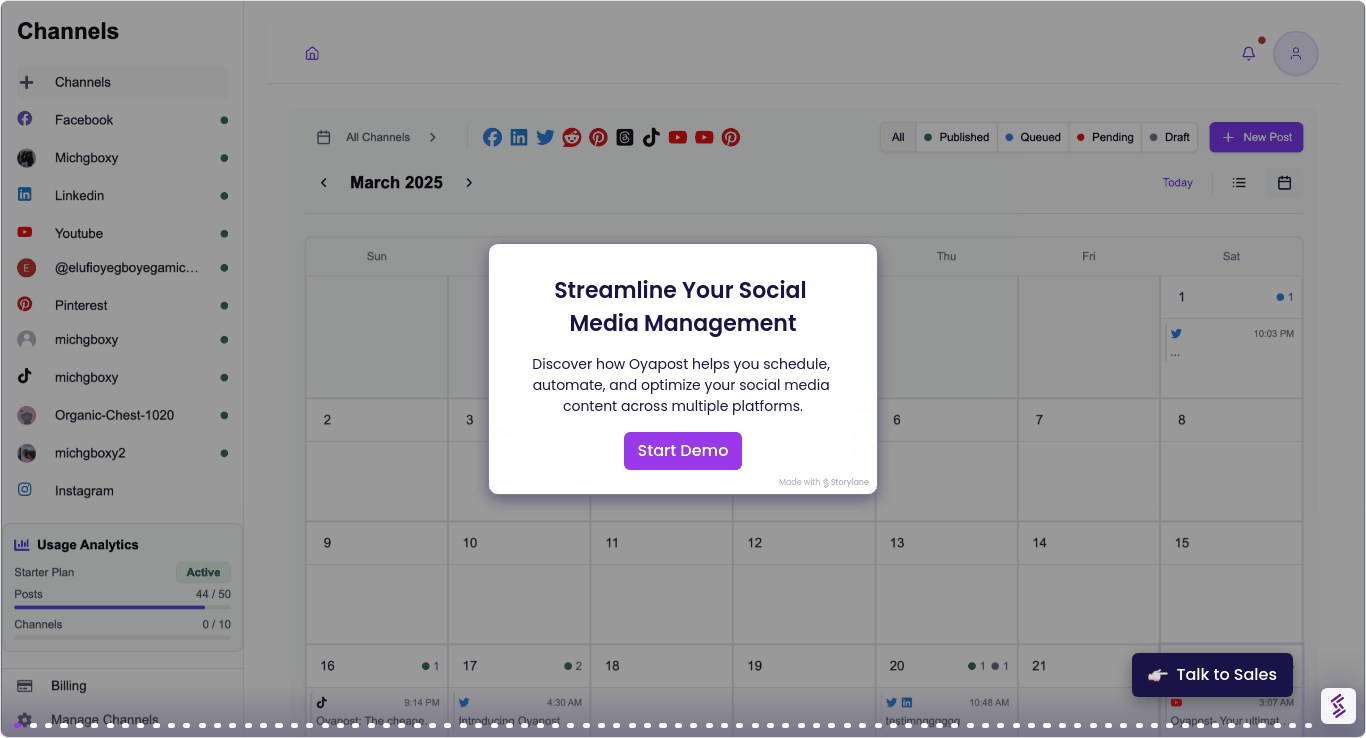
Task: Open Pinterest channel in sidebar
Action: 121,305
